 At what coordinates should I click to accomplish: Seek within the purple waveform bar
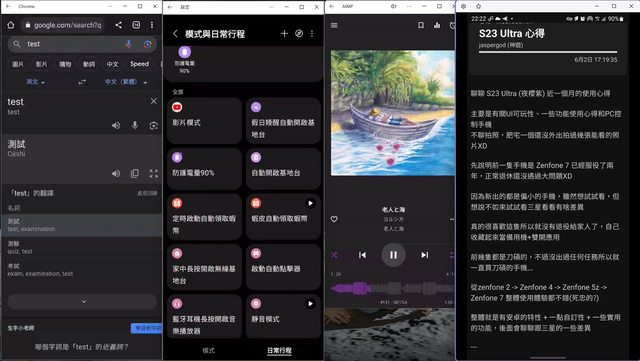tap(392, 289)
